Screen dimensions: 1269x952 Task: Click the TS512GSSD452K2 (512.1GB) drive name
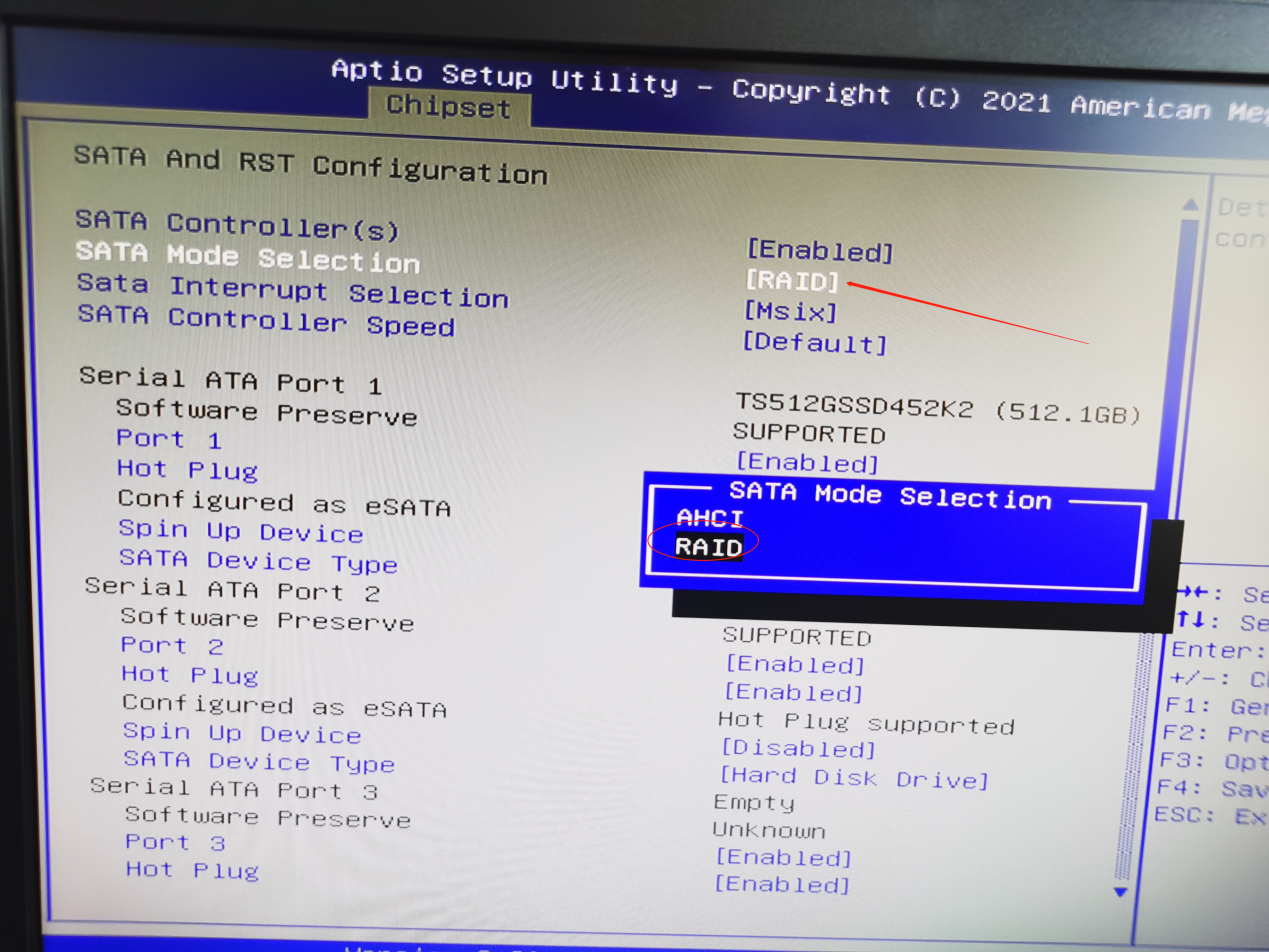click(x=938, y=408)
